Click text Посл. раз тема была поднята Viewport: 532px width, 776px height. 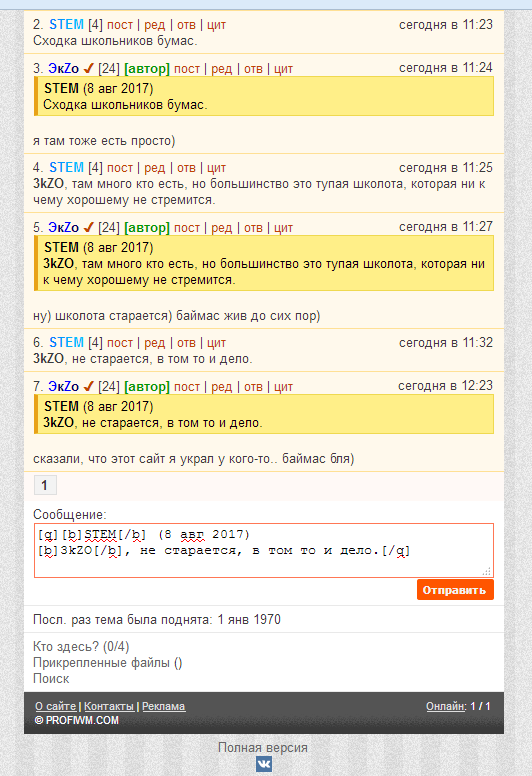click(123, 620)
